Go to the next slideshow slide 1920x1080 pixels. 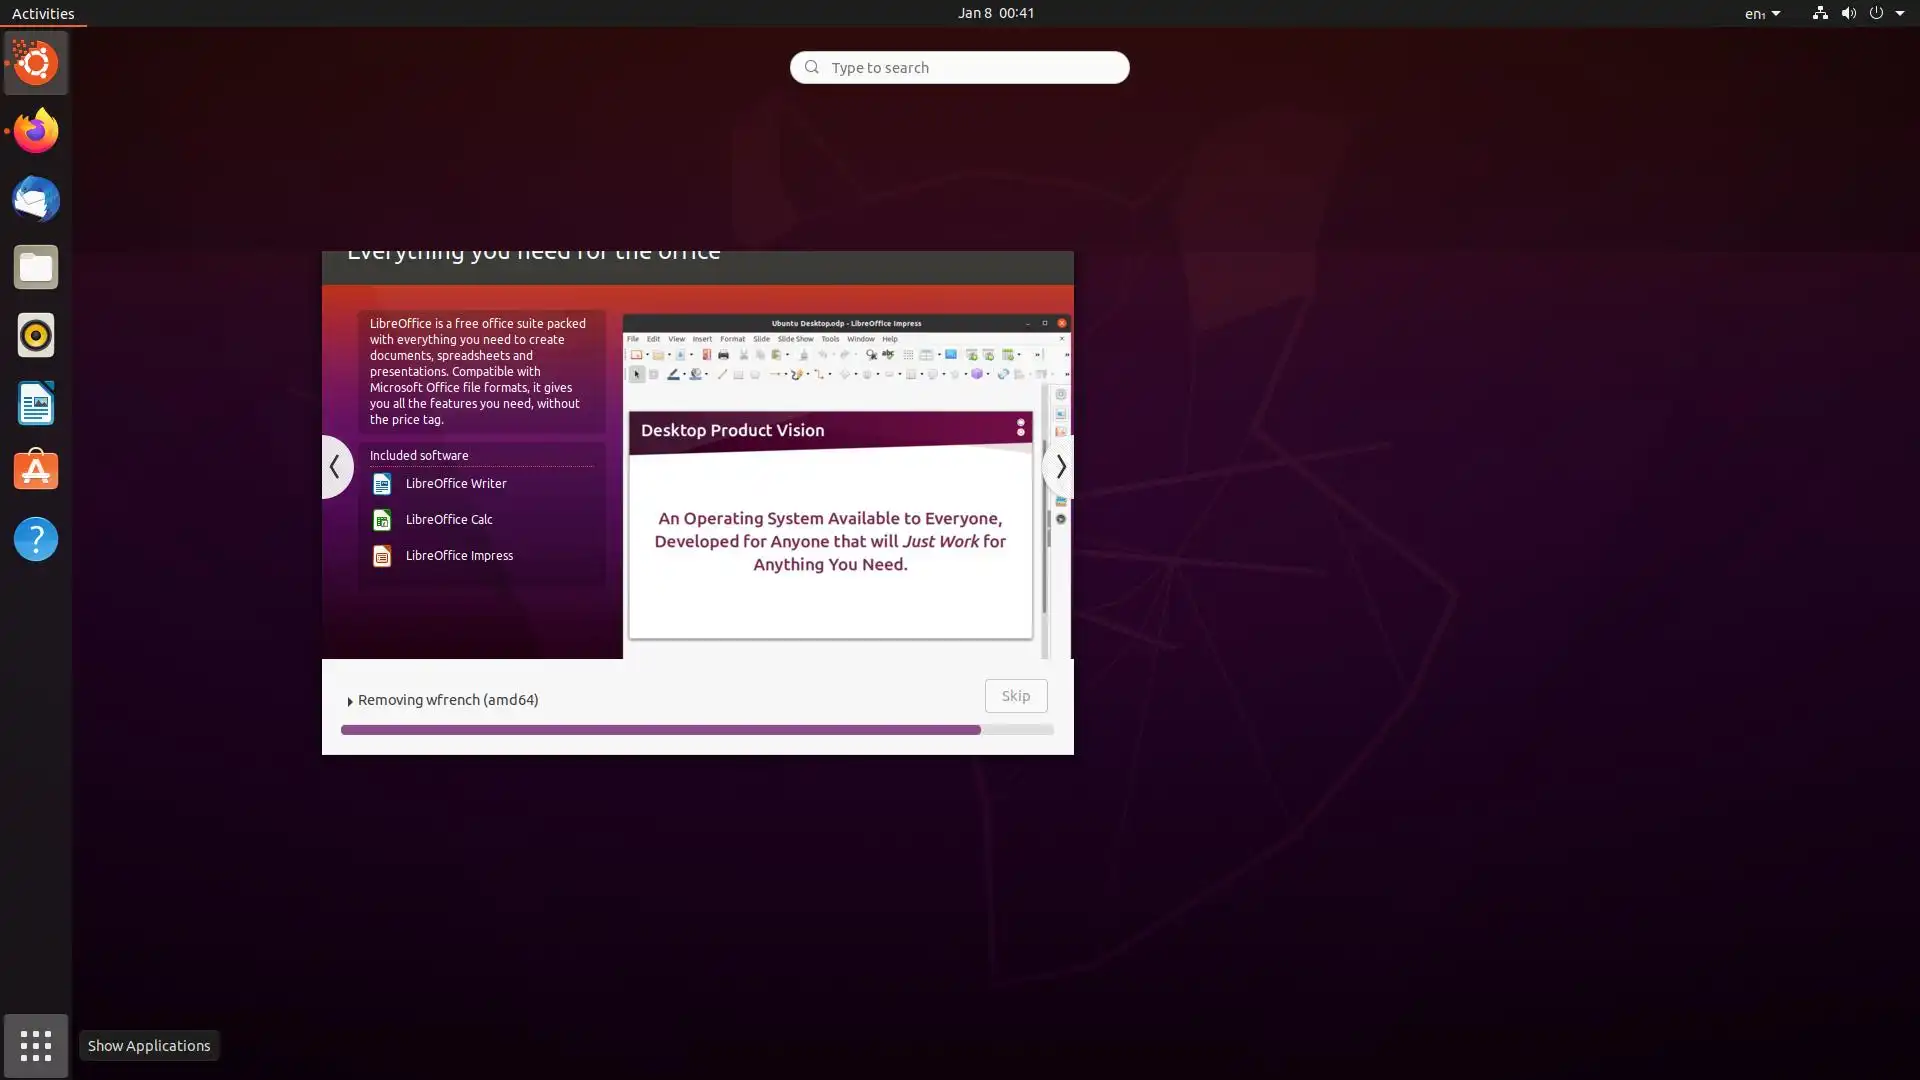[1059, 467]
